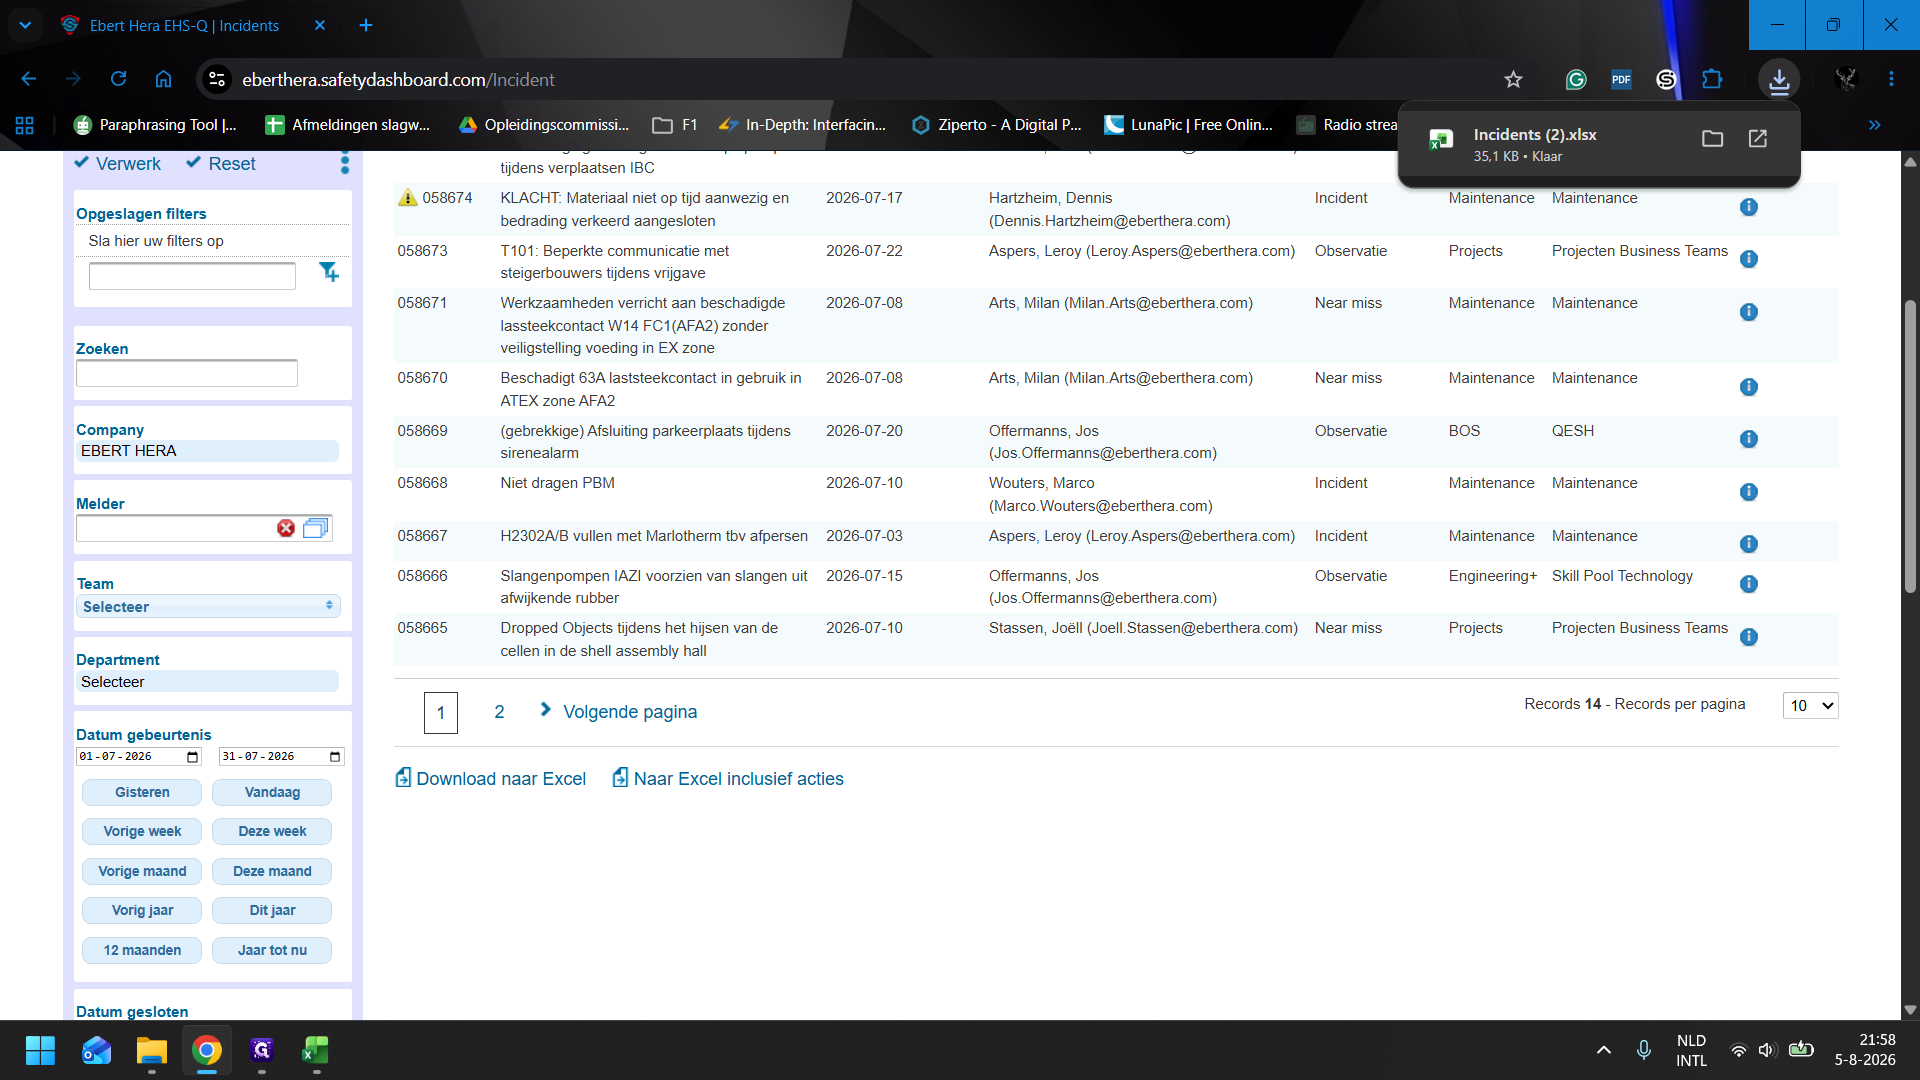Select the Deze maand date button
1920x1080 pixels.
[272, 871]
